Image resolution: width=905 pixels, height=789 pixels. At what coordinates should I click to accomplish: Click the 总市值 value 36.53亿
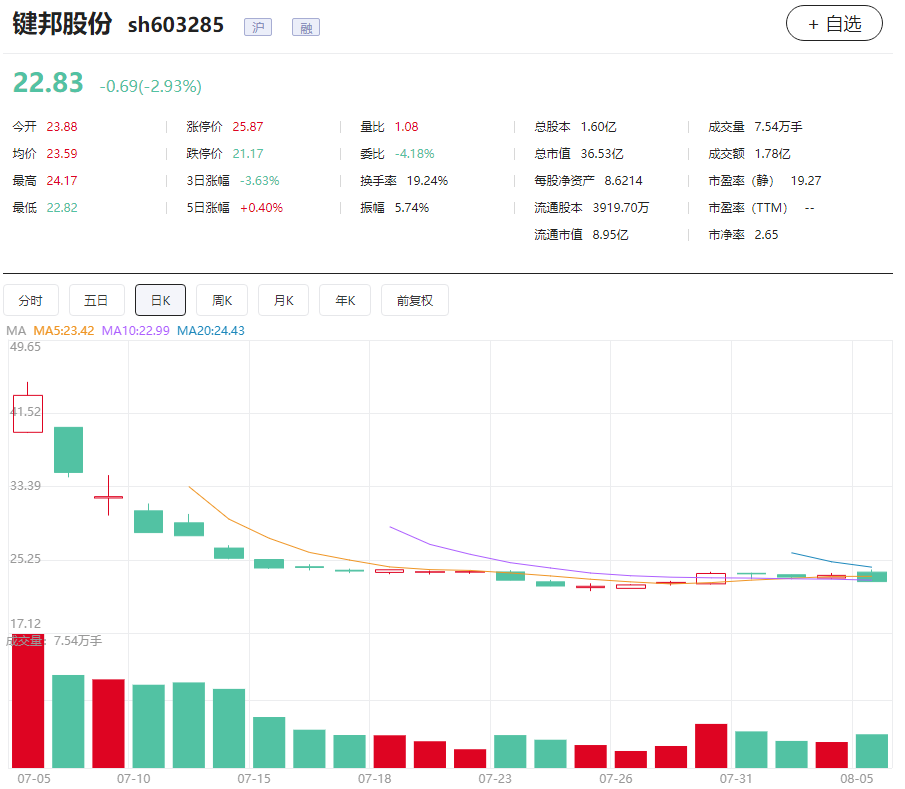point(601,154)
